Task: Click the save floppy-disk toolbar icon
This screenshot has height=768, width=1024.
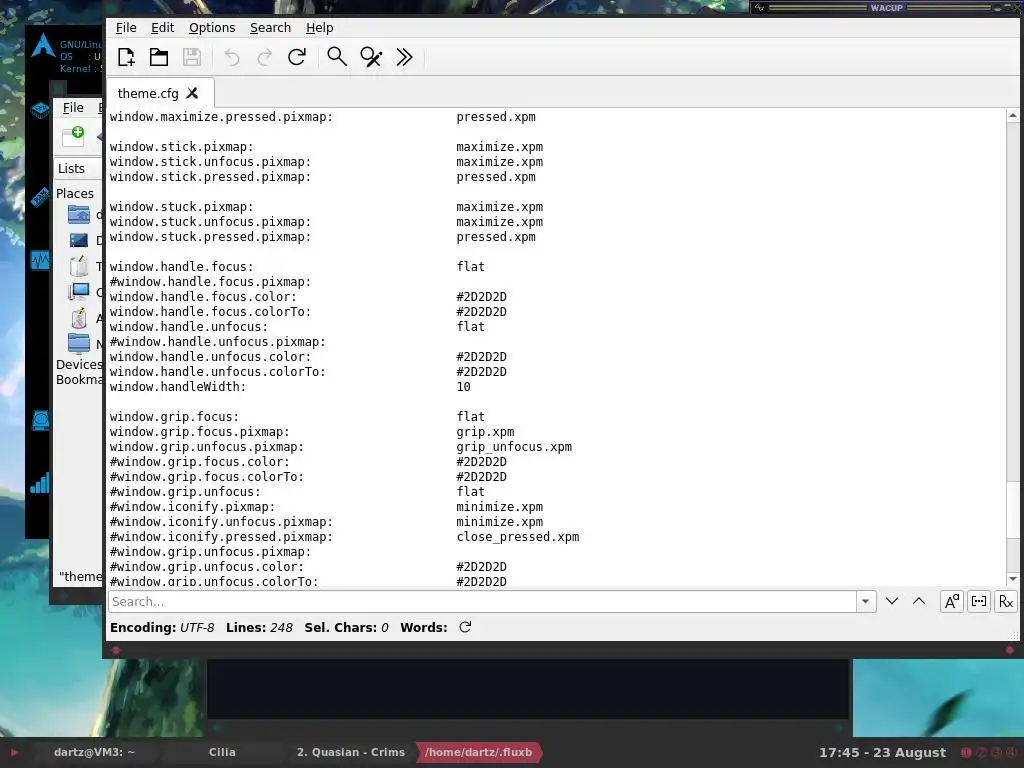Action: tap(192, 57)
